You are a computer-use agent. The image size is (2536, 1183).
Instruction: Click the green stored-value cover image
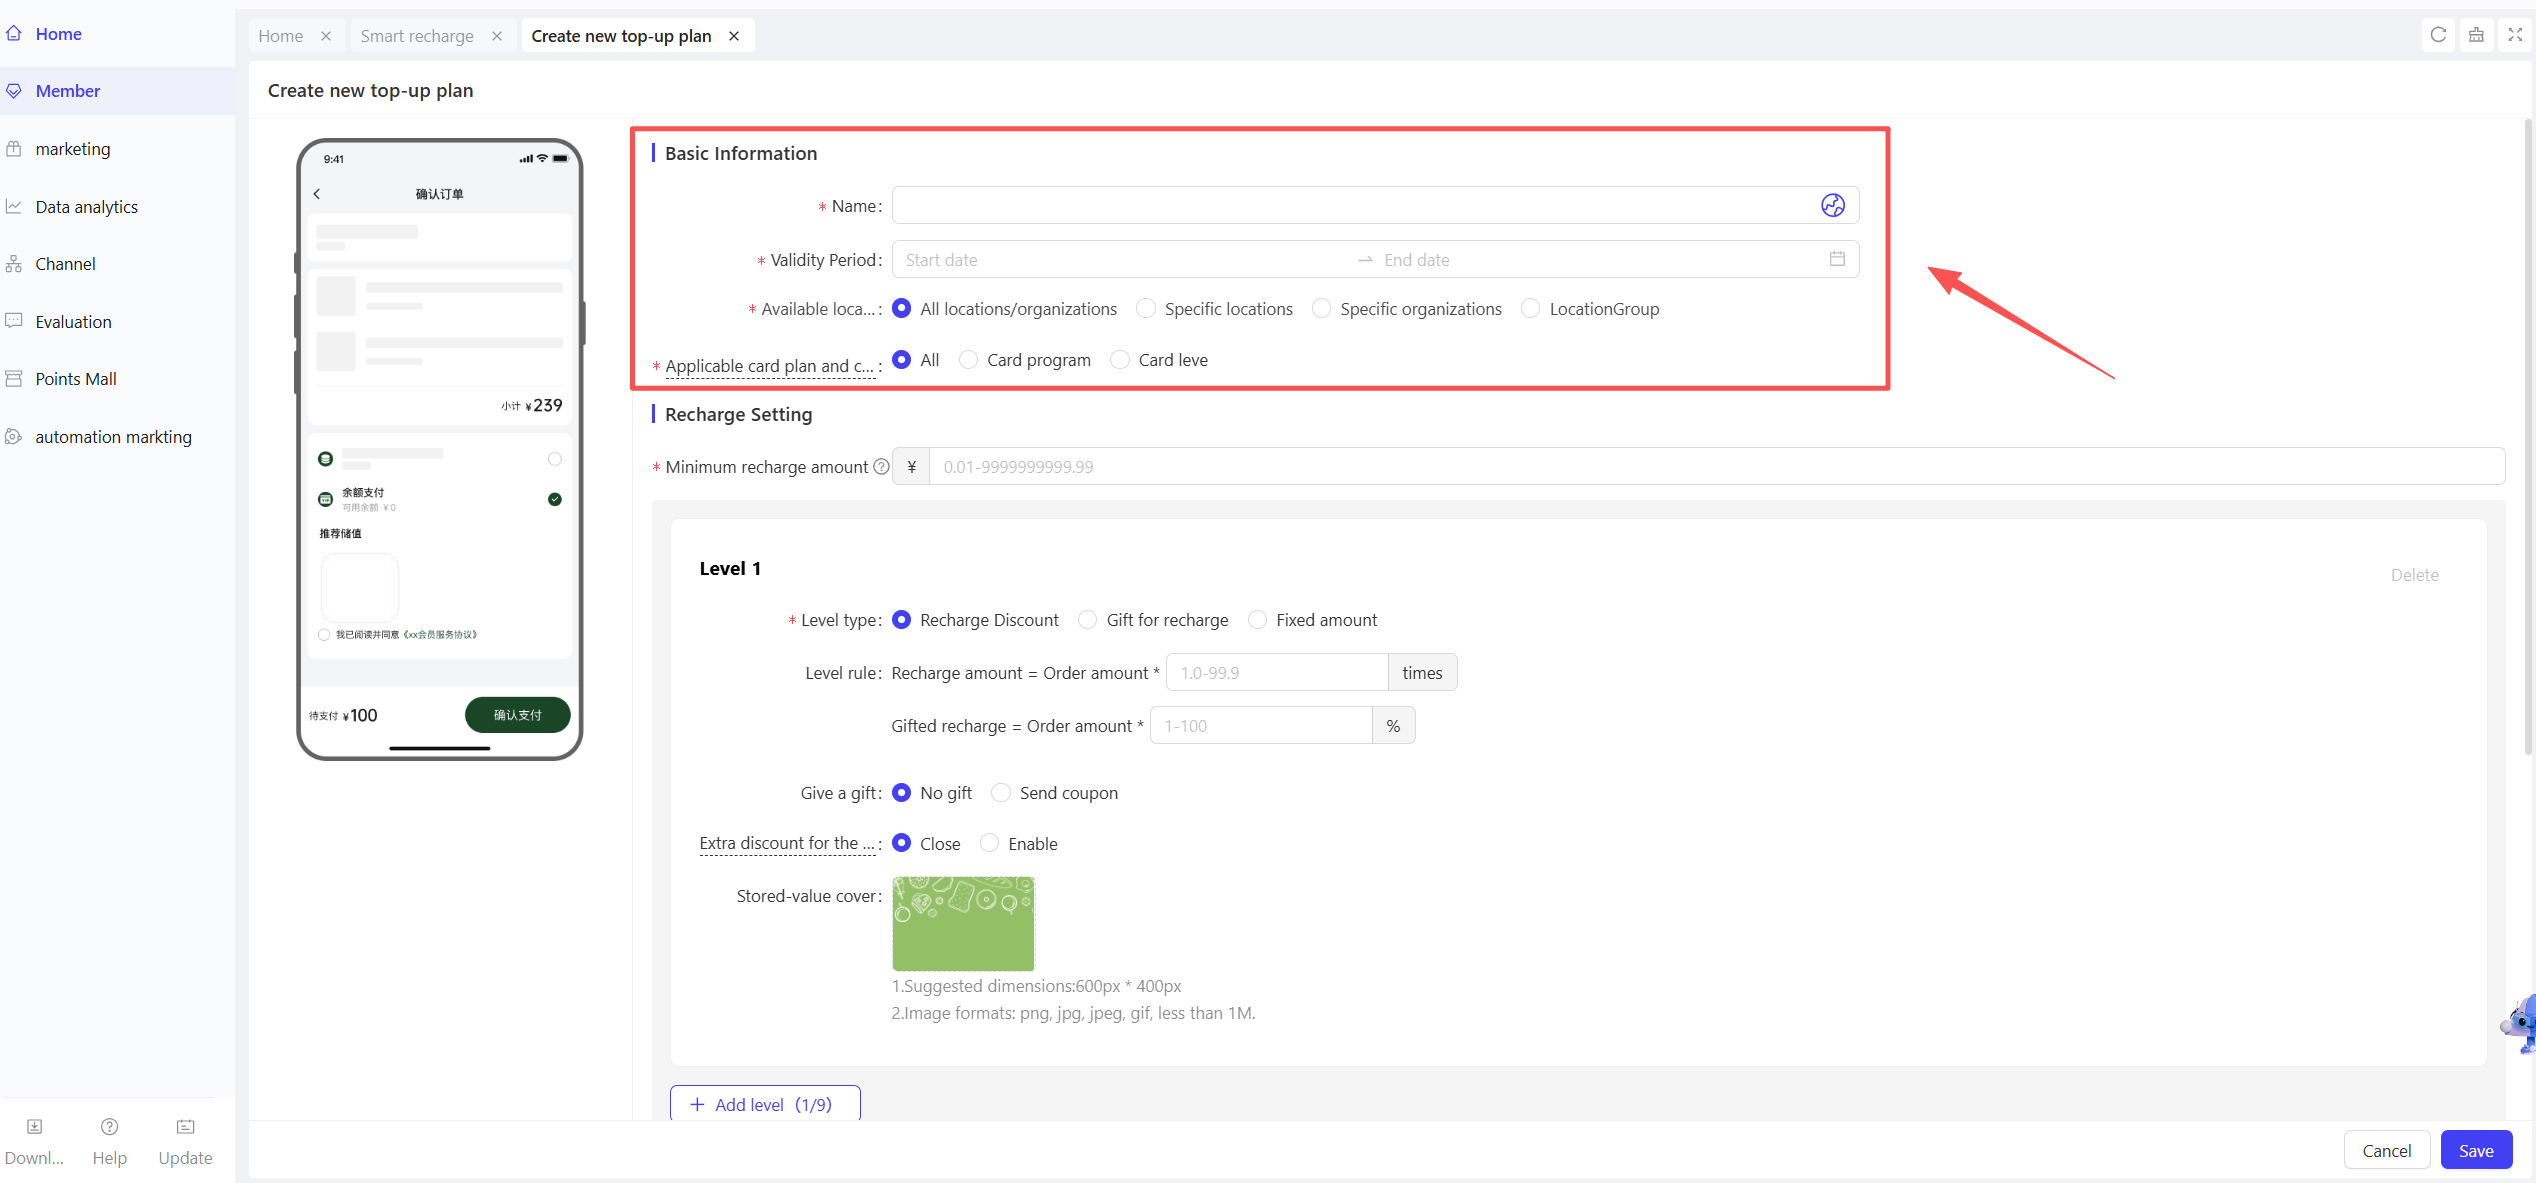tap(963, 923)
